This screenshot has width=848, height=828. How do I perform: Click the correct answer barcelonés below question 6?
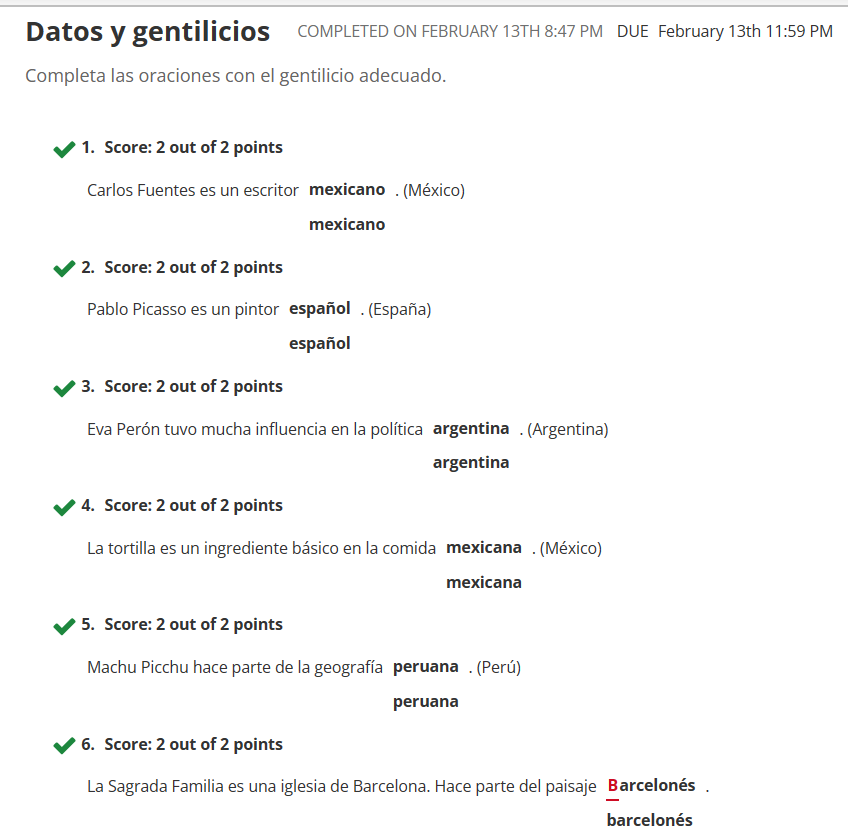click(x=650, y=820)
